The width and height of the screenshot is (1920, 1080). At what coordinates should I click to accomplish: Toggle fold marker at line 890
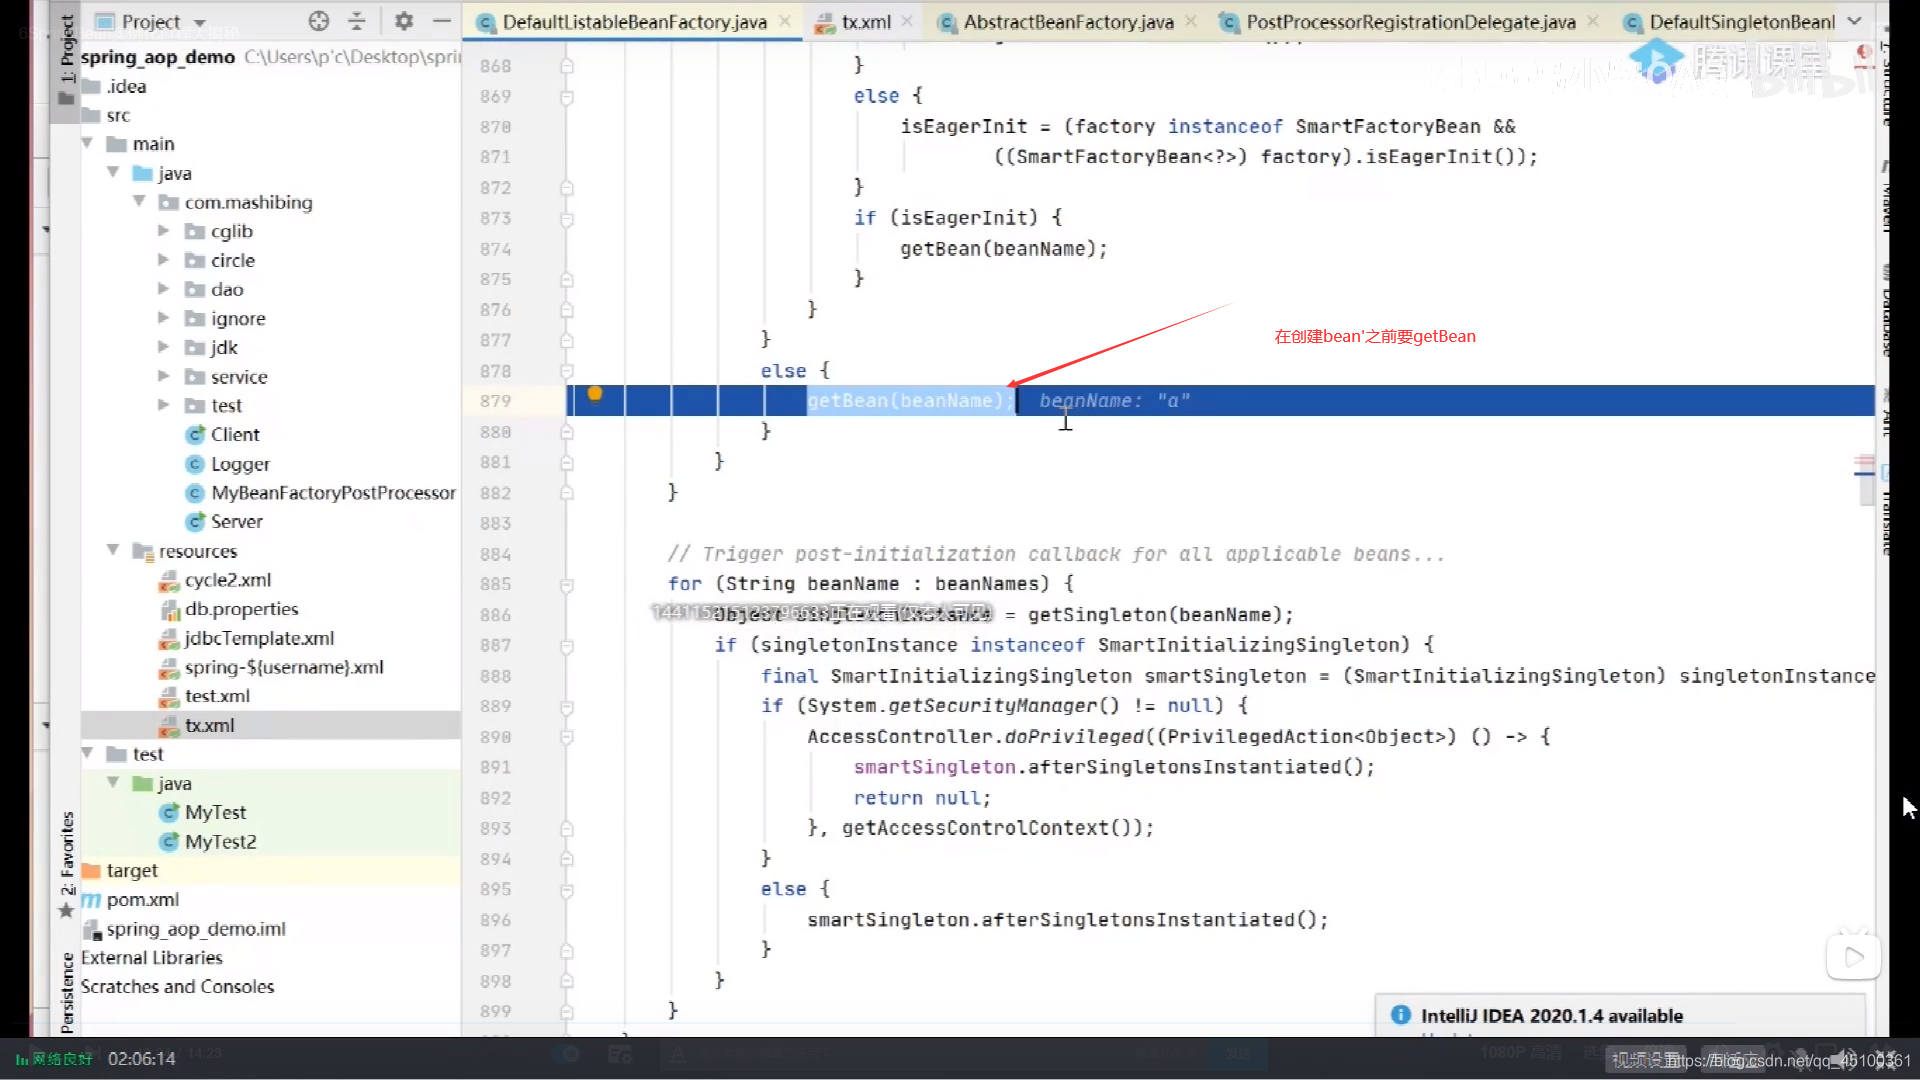click(567, 737)
